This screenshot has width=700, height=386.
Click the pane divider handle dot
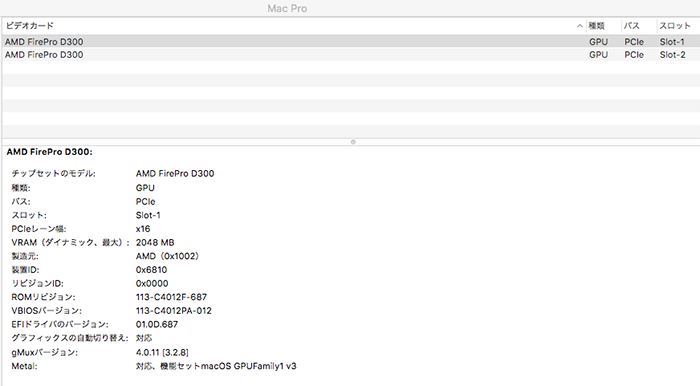coord(353,142)
